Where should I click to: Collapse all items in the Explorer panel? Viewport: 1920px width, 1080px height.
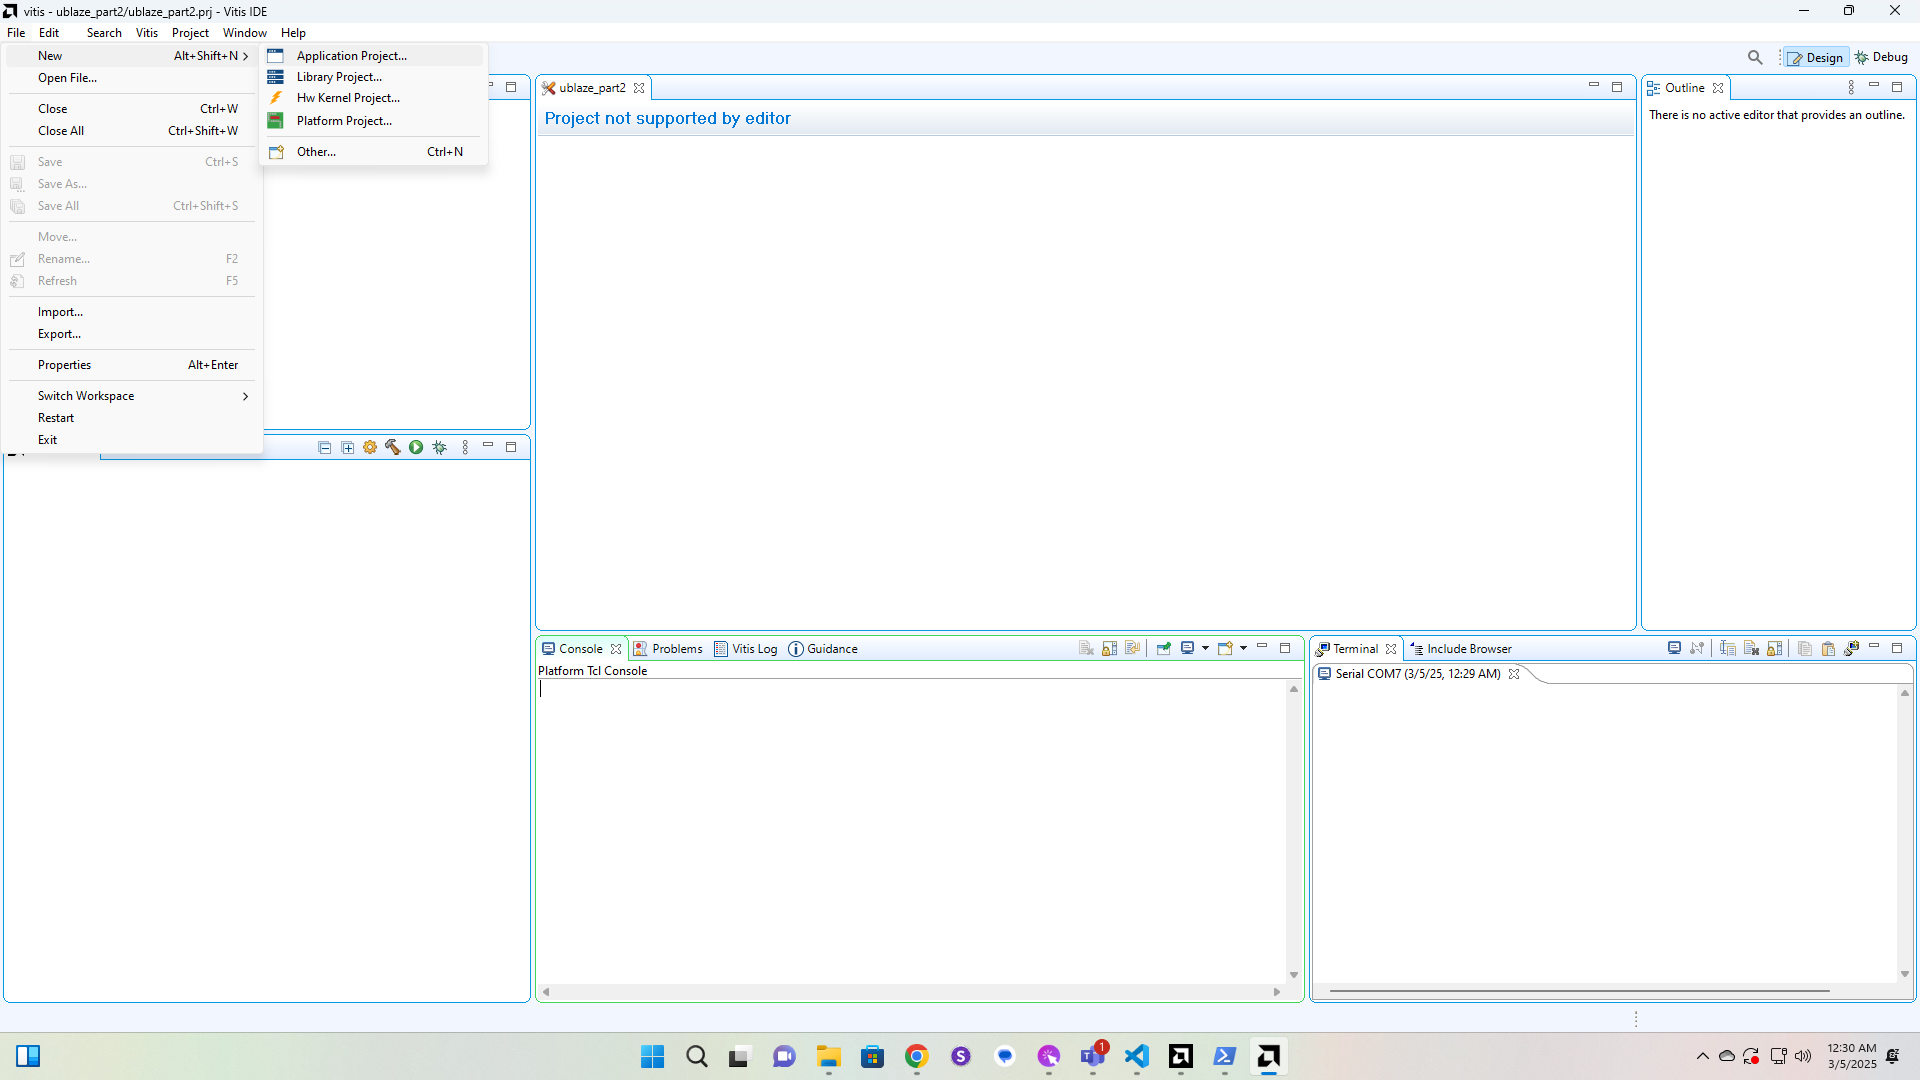(324, 447)
